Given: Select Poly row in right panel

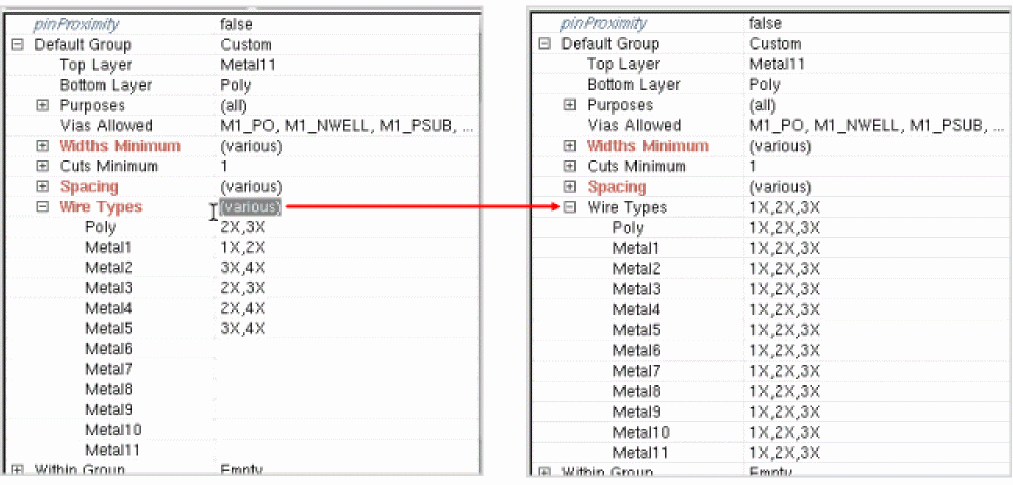Looking at the screenshot, I should pyautogui.click(x=768, y=227).
